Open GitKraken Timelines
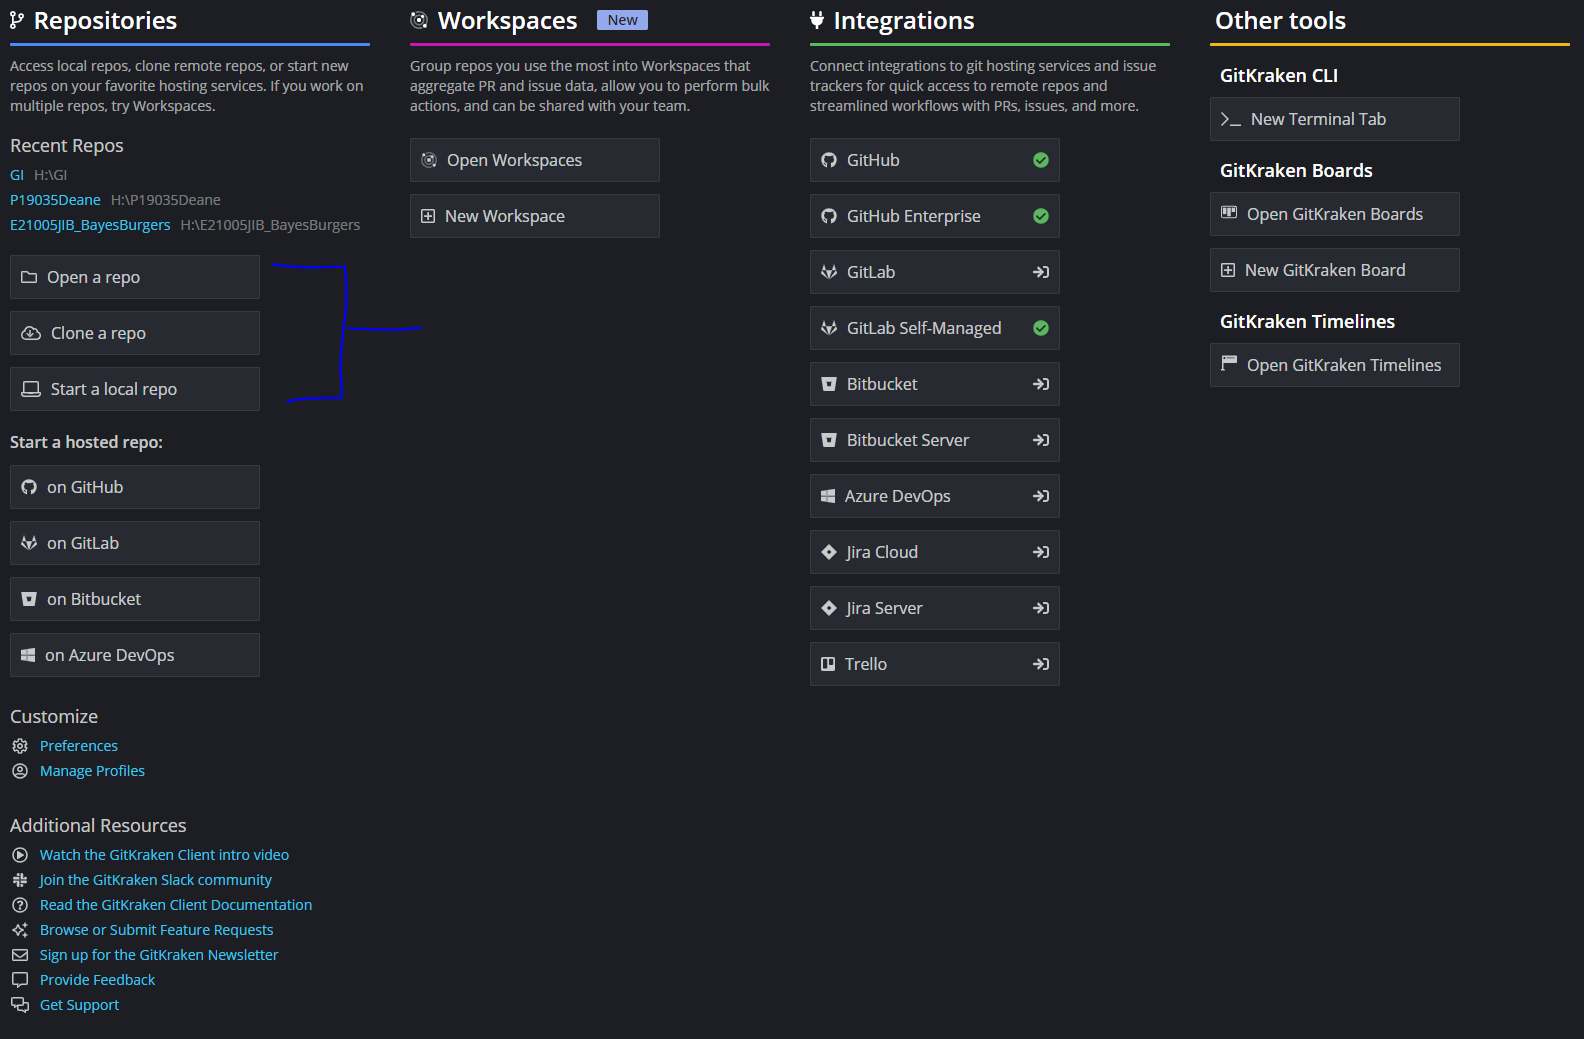The image size is (1584, 1039). coord(1335,365)
